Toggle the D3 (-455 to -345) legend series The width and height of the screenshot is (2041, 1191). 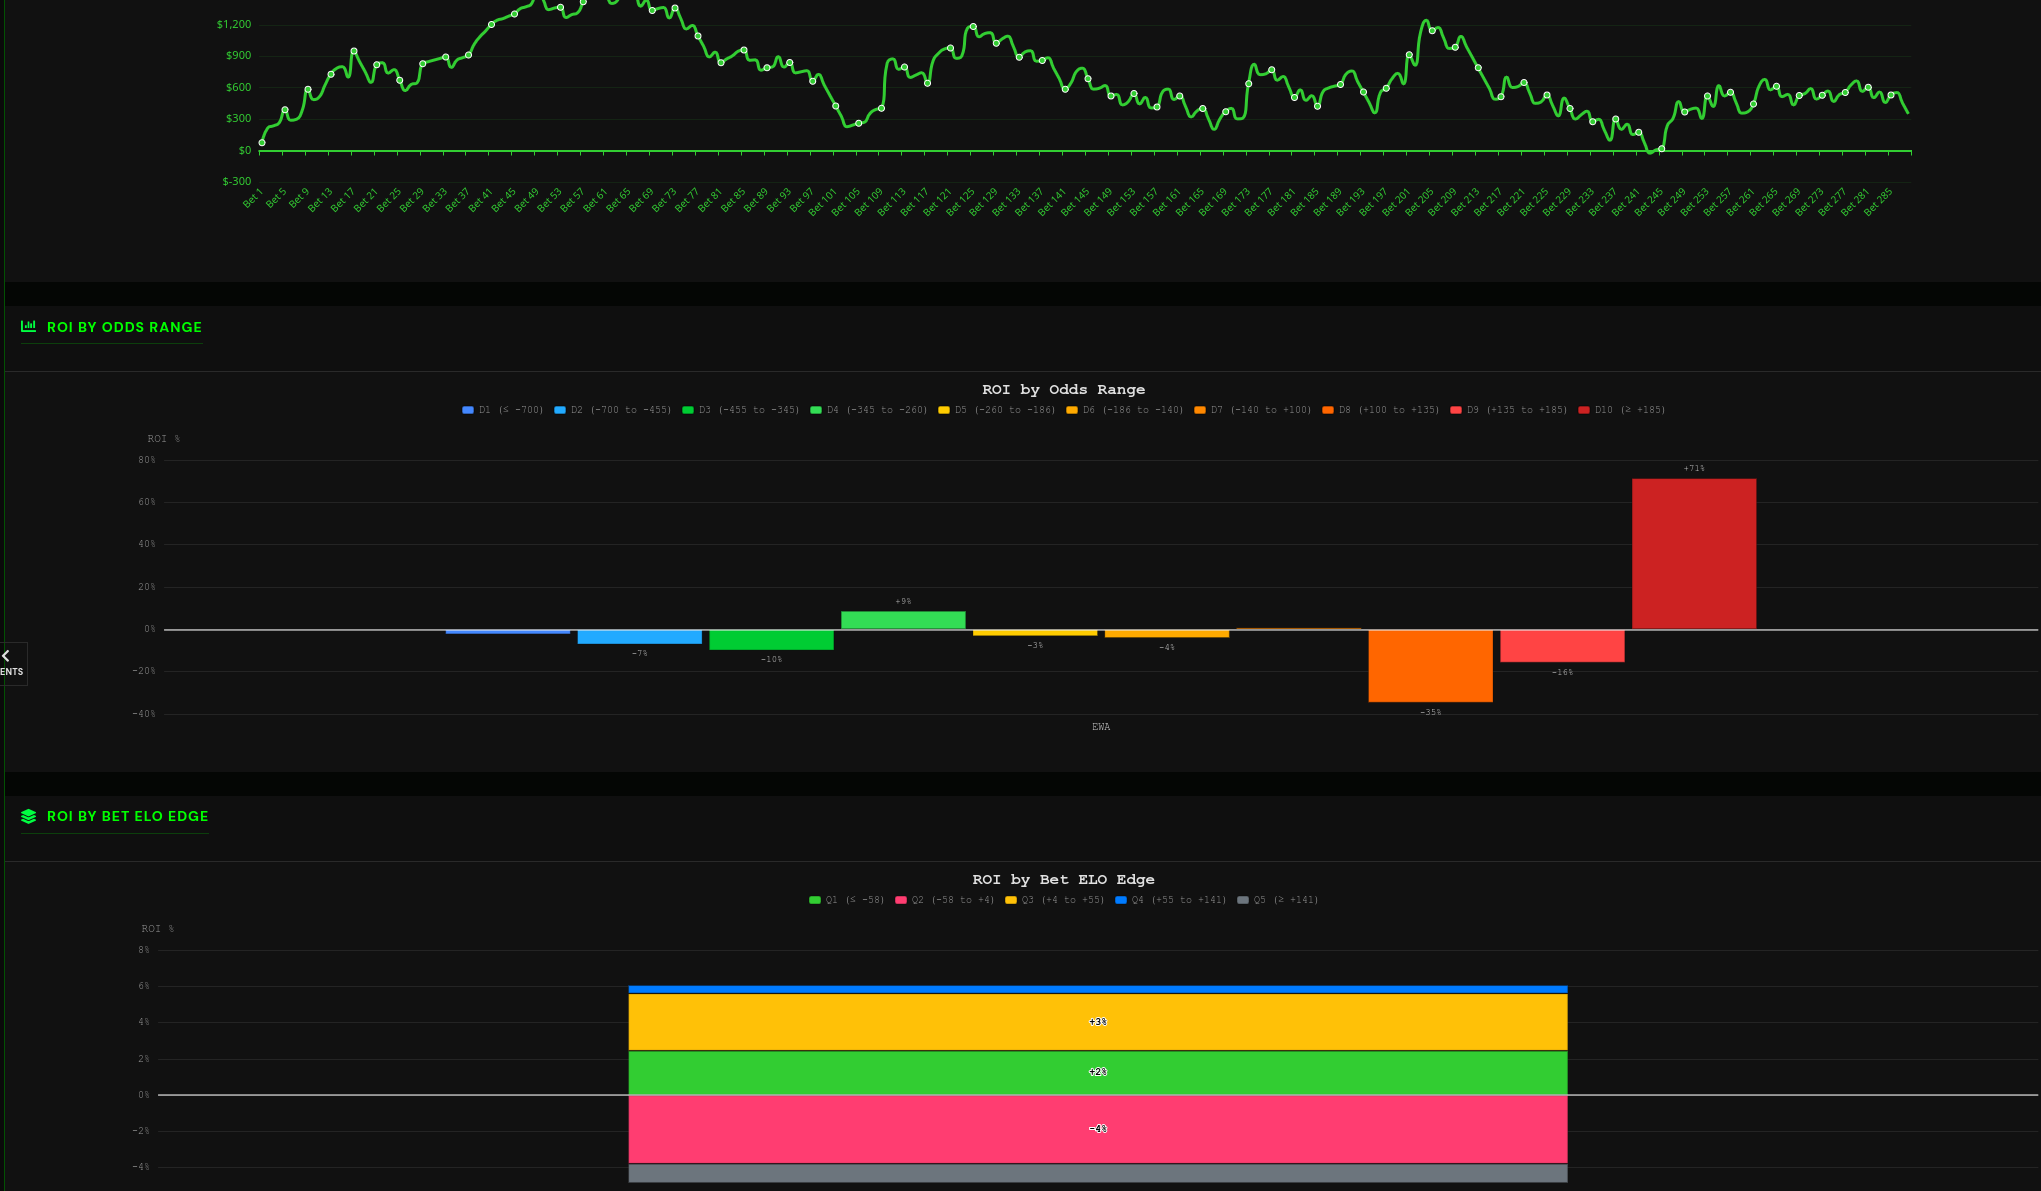pos(740,410)
